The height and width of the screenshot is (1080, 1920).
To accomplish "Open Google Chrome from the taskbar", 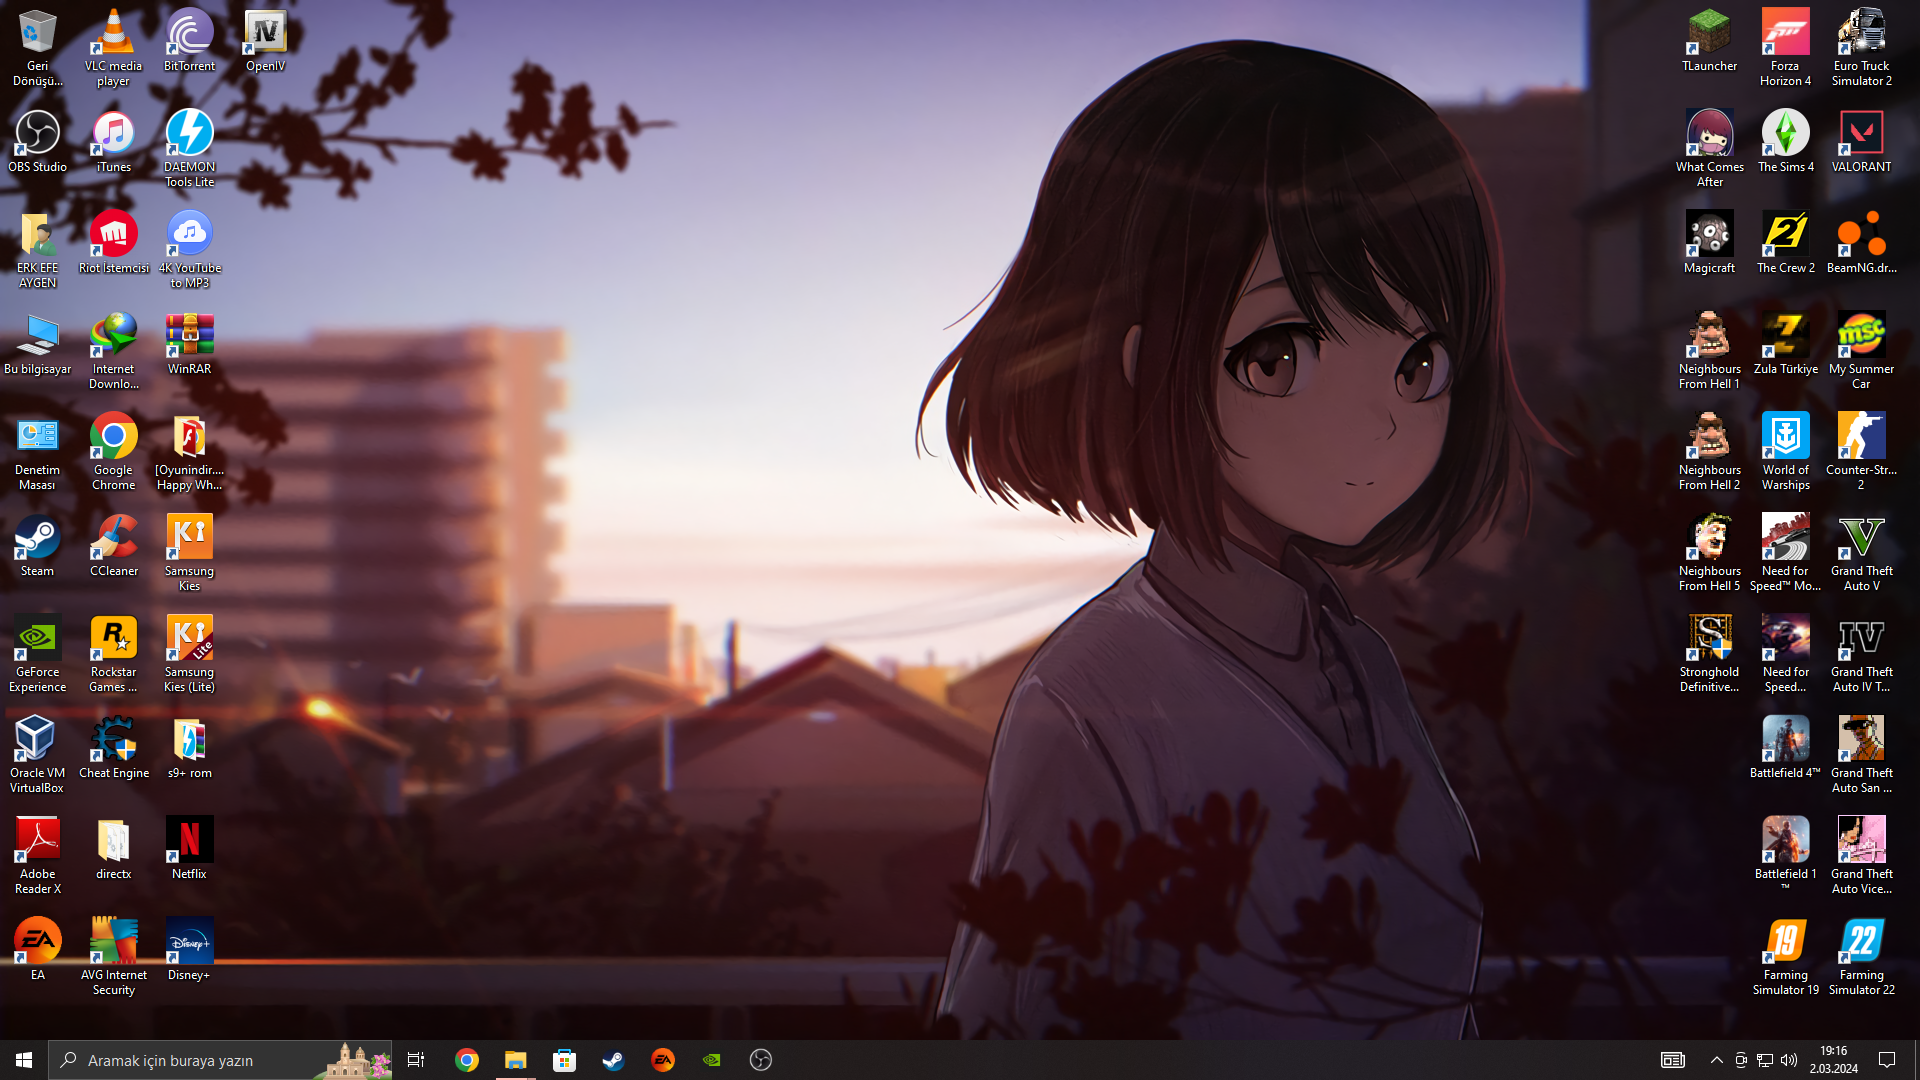I will tap(467, 1060).
